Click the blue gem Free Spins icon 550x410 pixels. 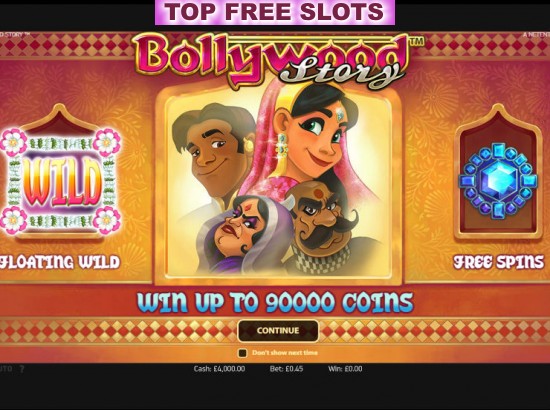[x=498, y=181]
